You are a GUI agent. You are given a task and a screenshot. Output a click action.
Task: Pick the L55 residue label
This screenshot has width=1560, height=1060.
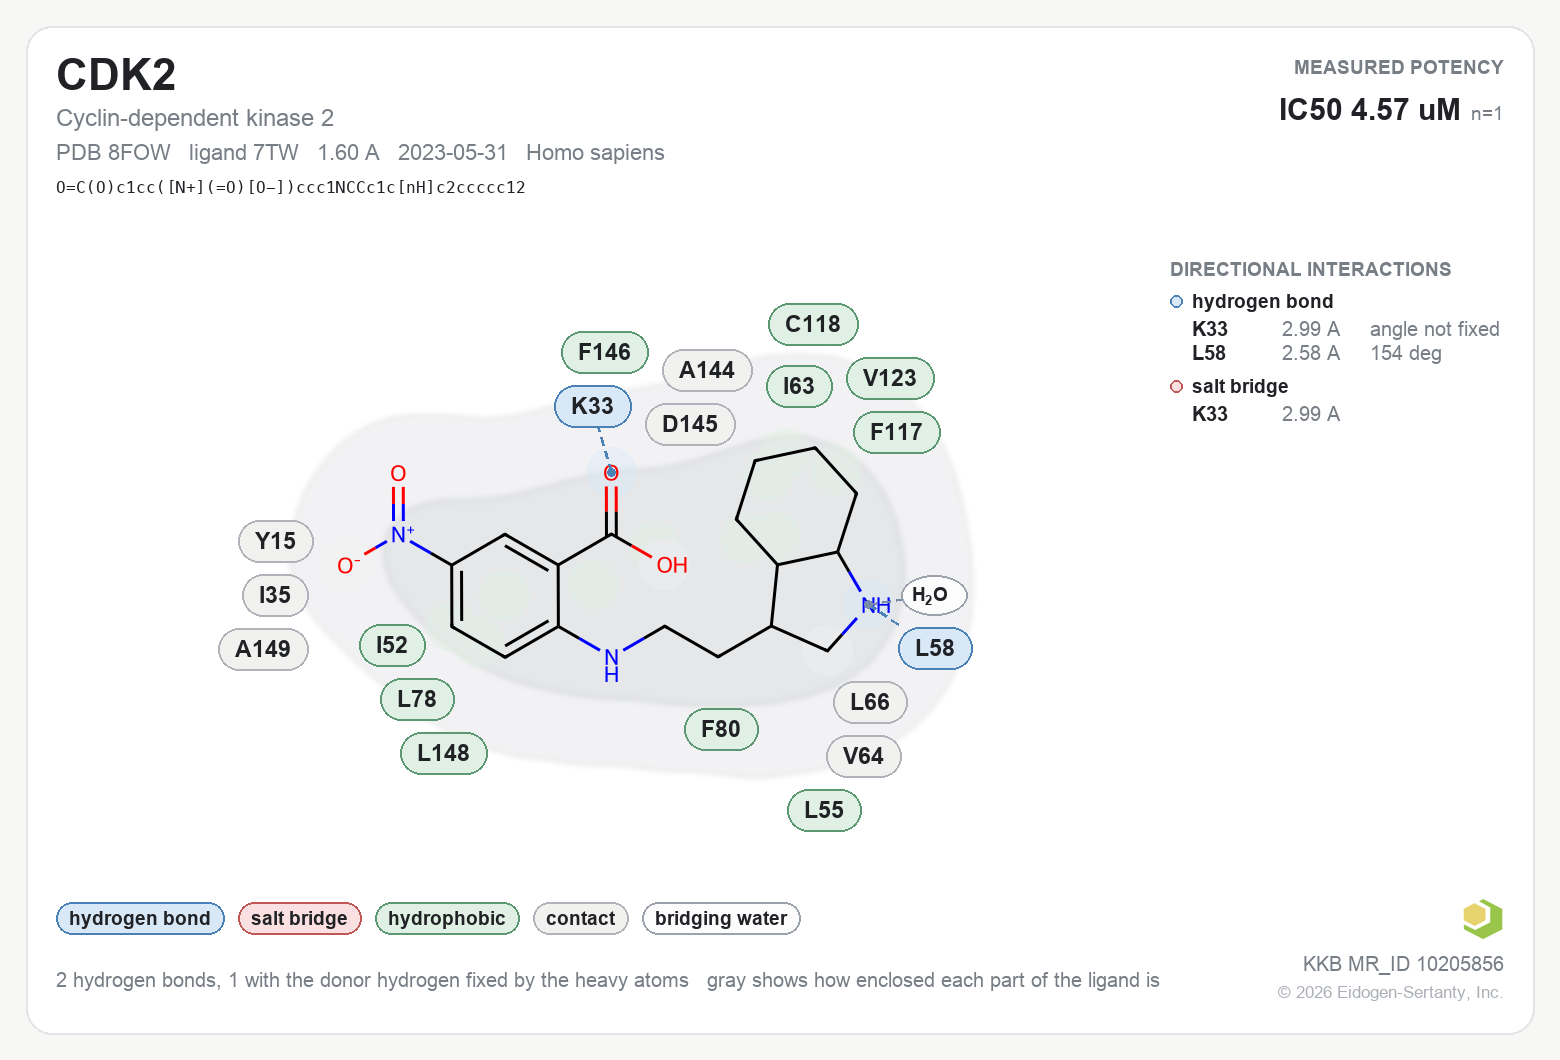point(824,810)
